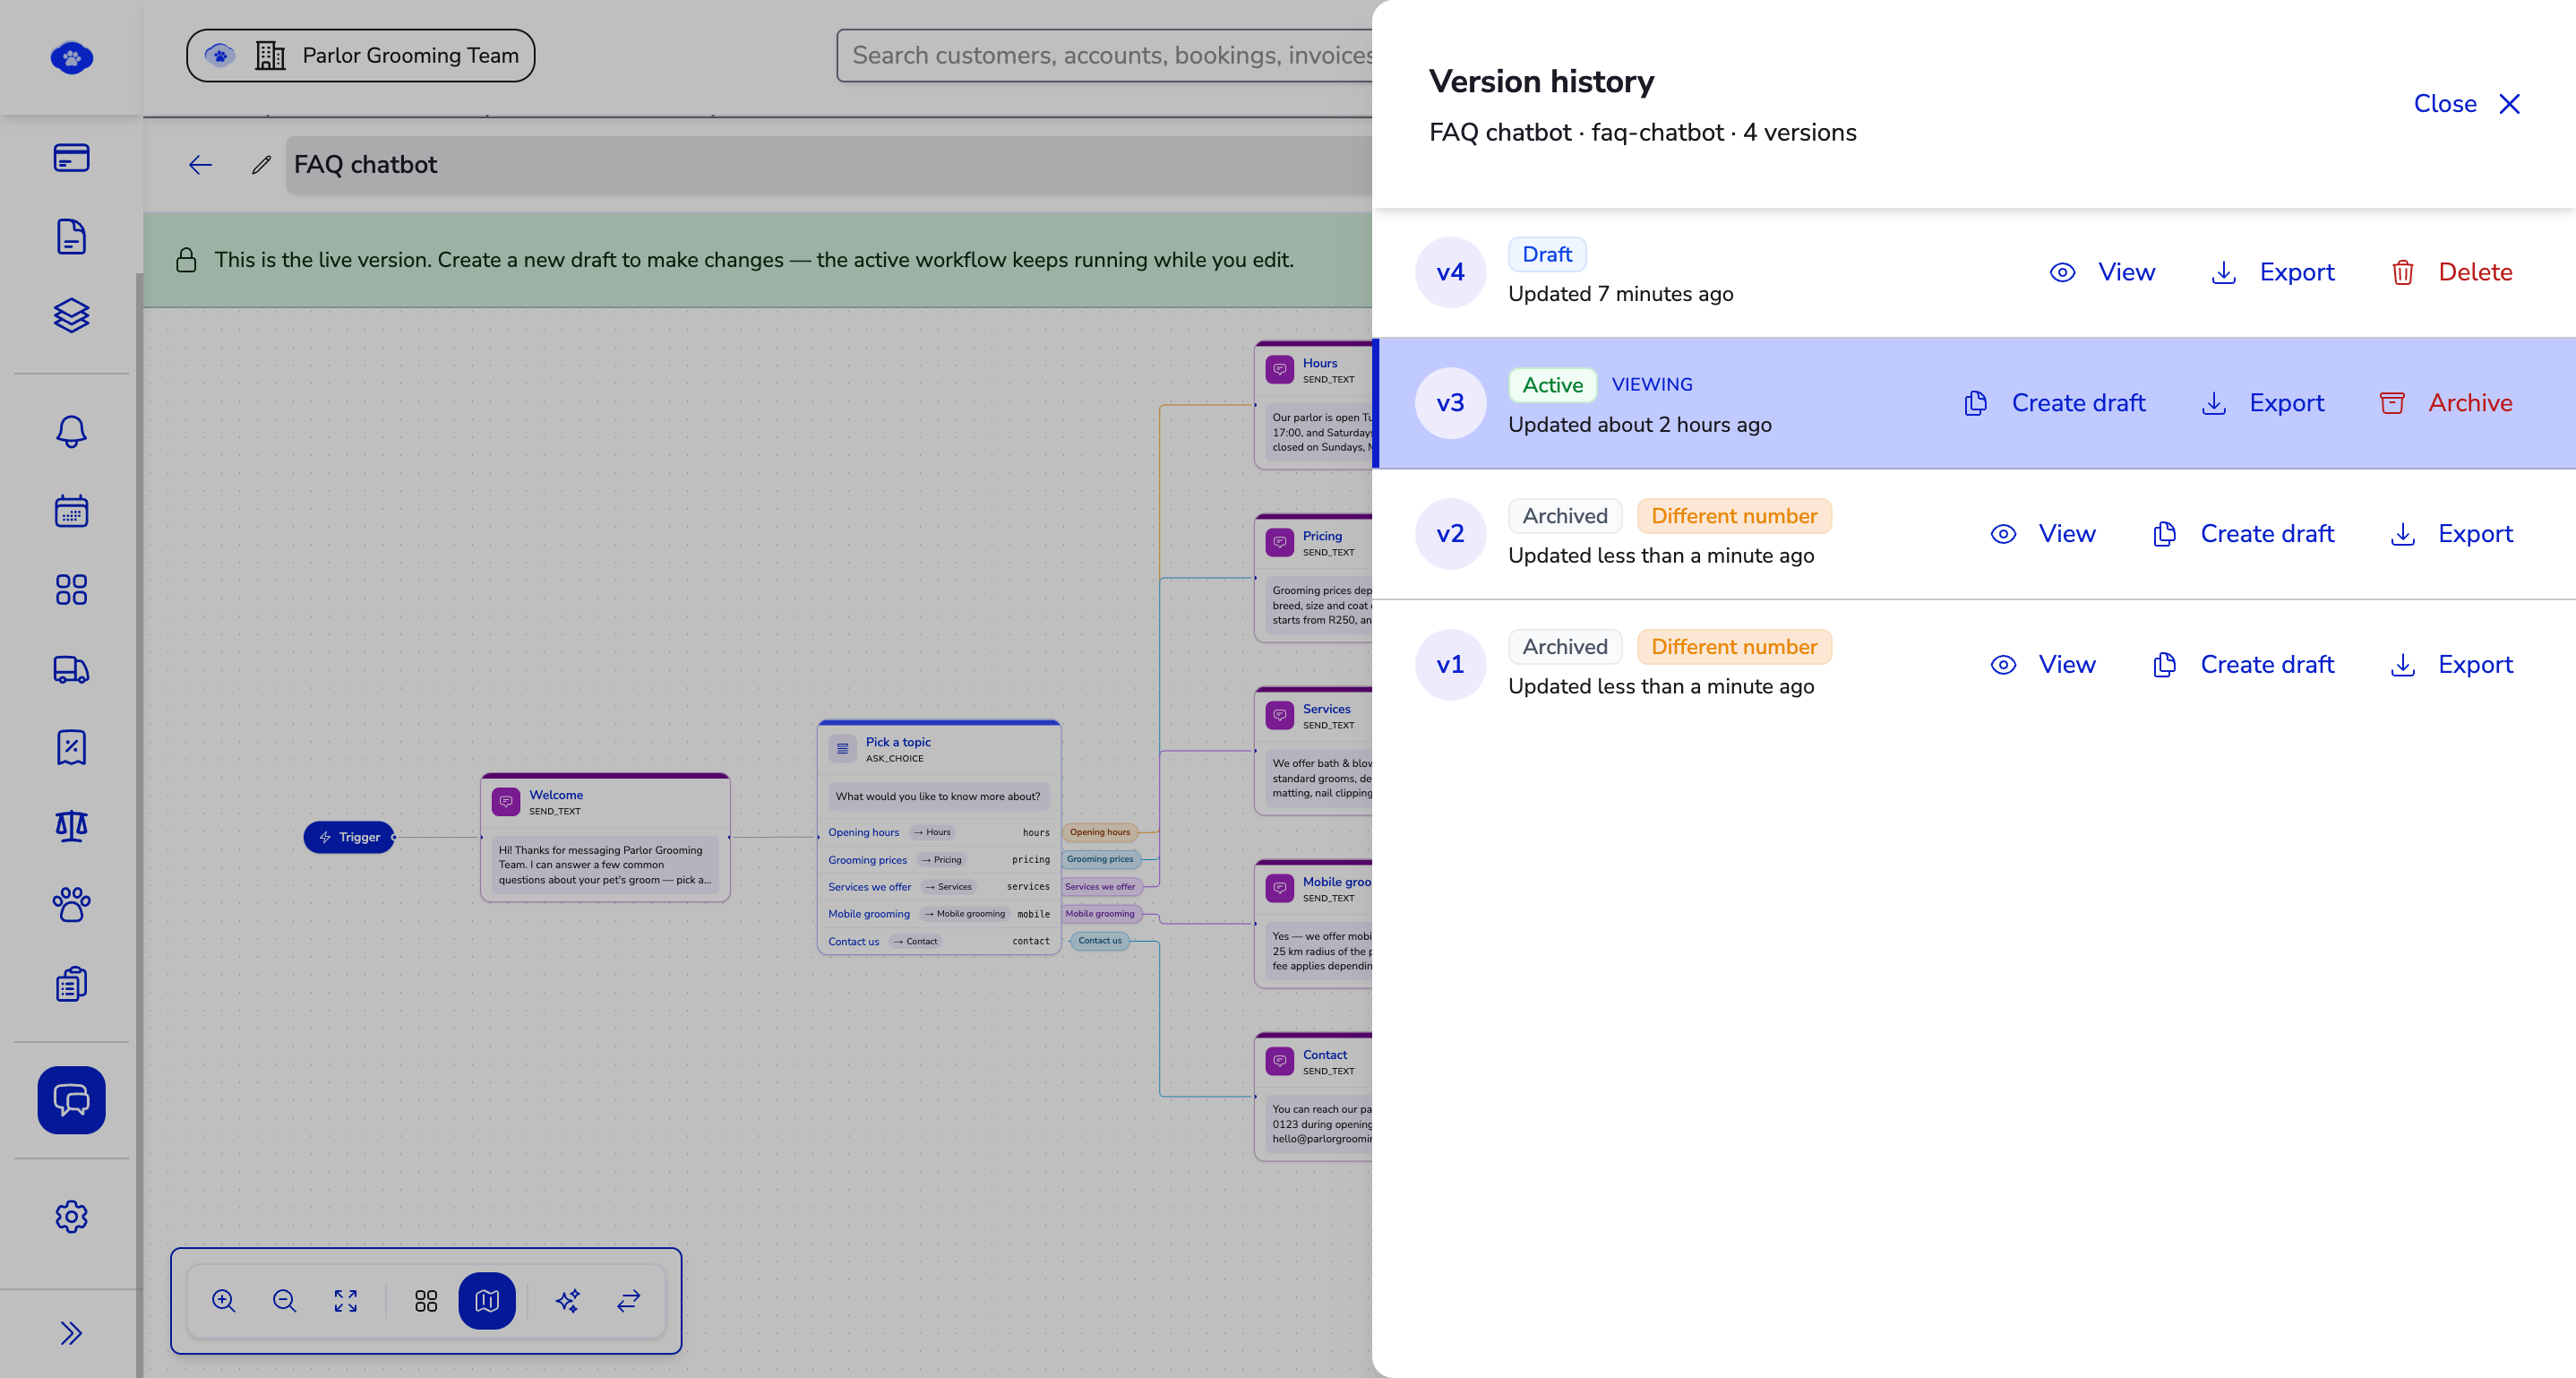Open notifications bell in sidebar

click(x=71, y=432)
